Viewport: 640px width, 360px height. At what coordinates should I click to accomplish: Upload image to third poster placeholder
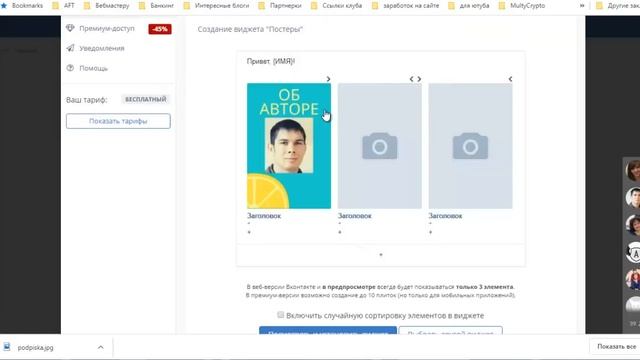(x=470, y=146)
